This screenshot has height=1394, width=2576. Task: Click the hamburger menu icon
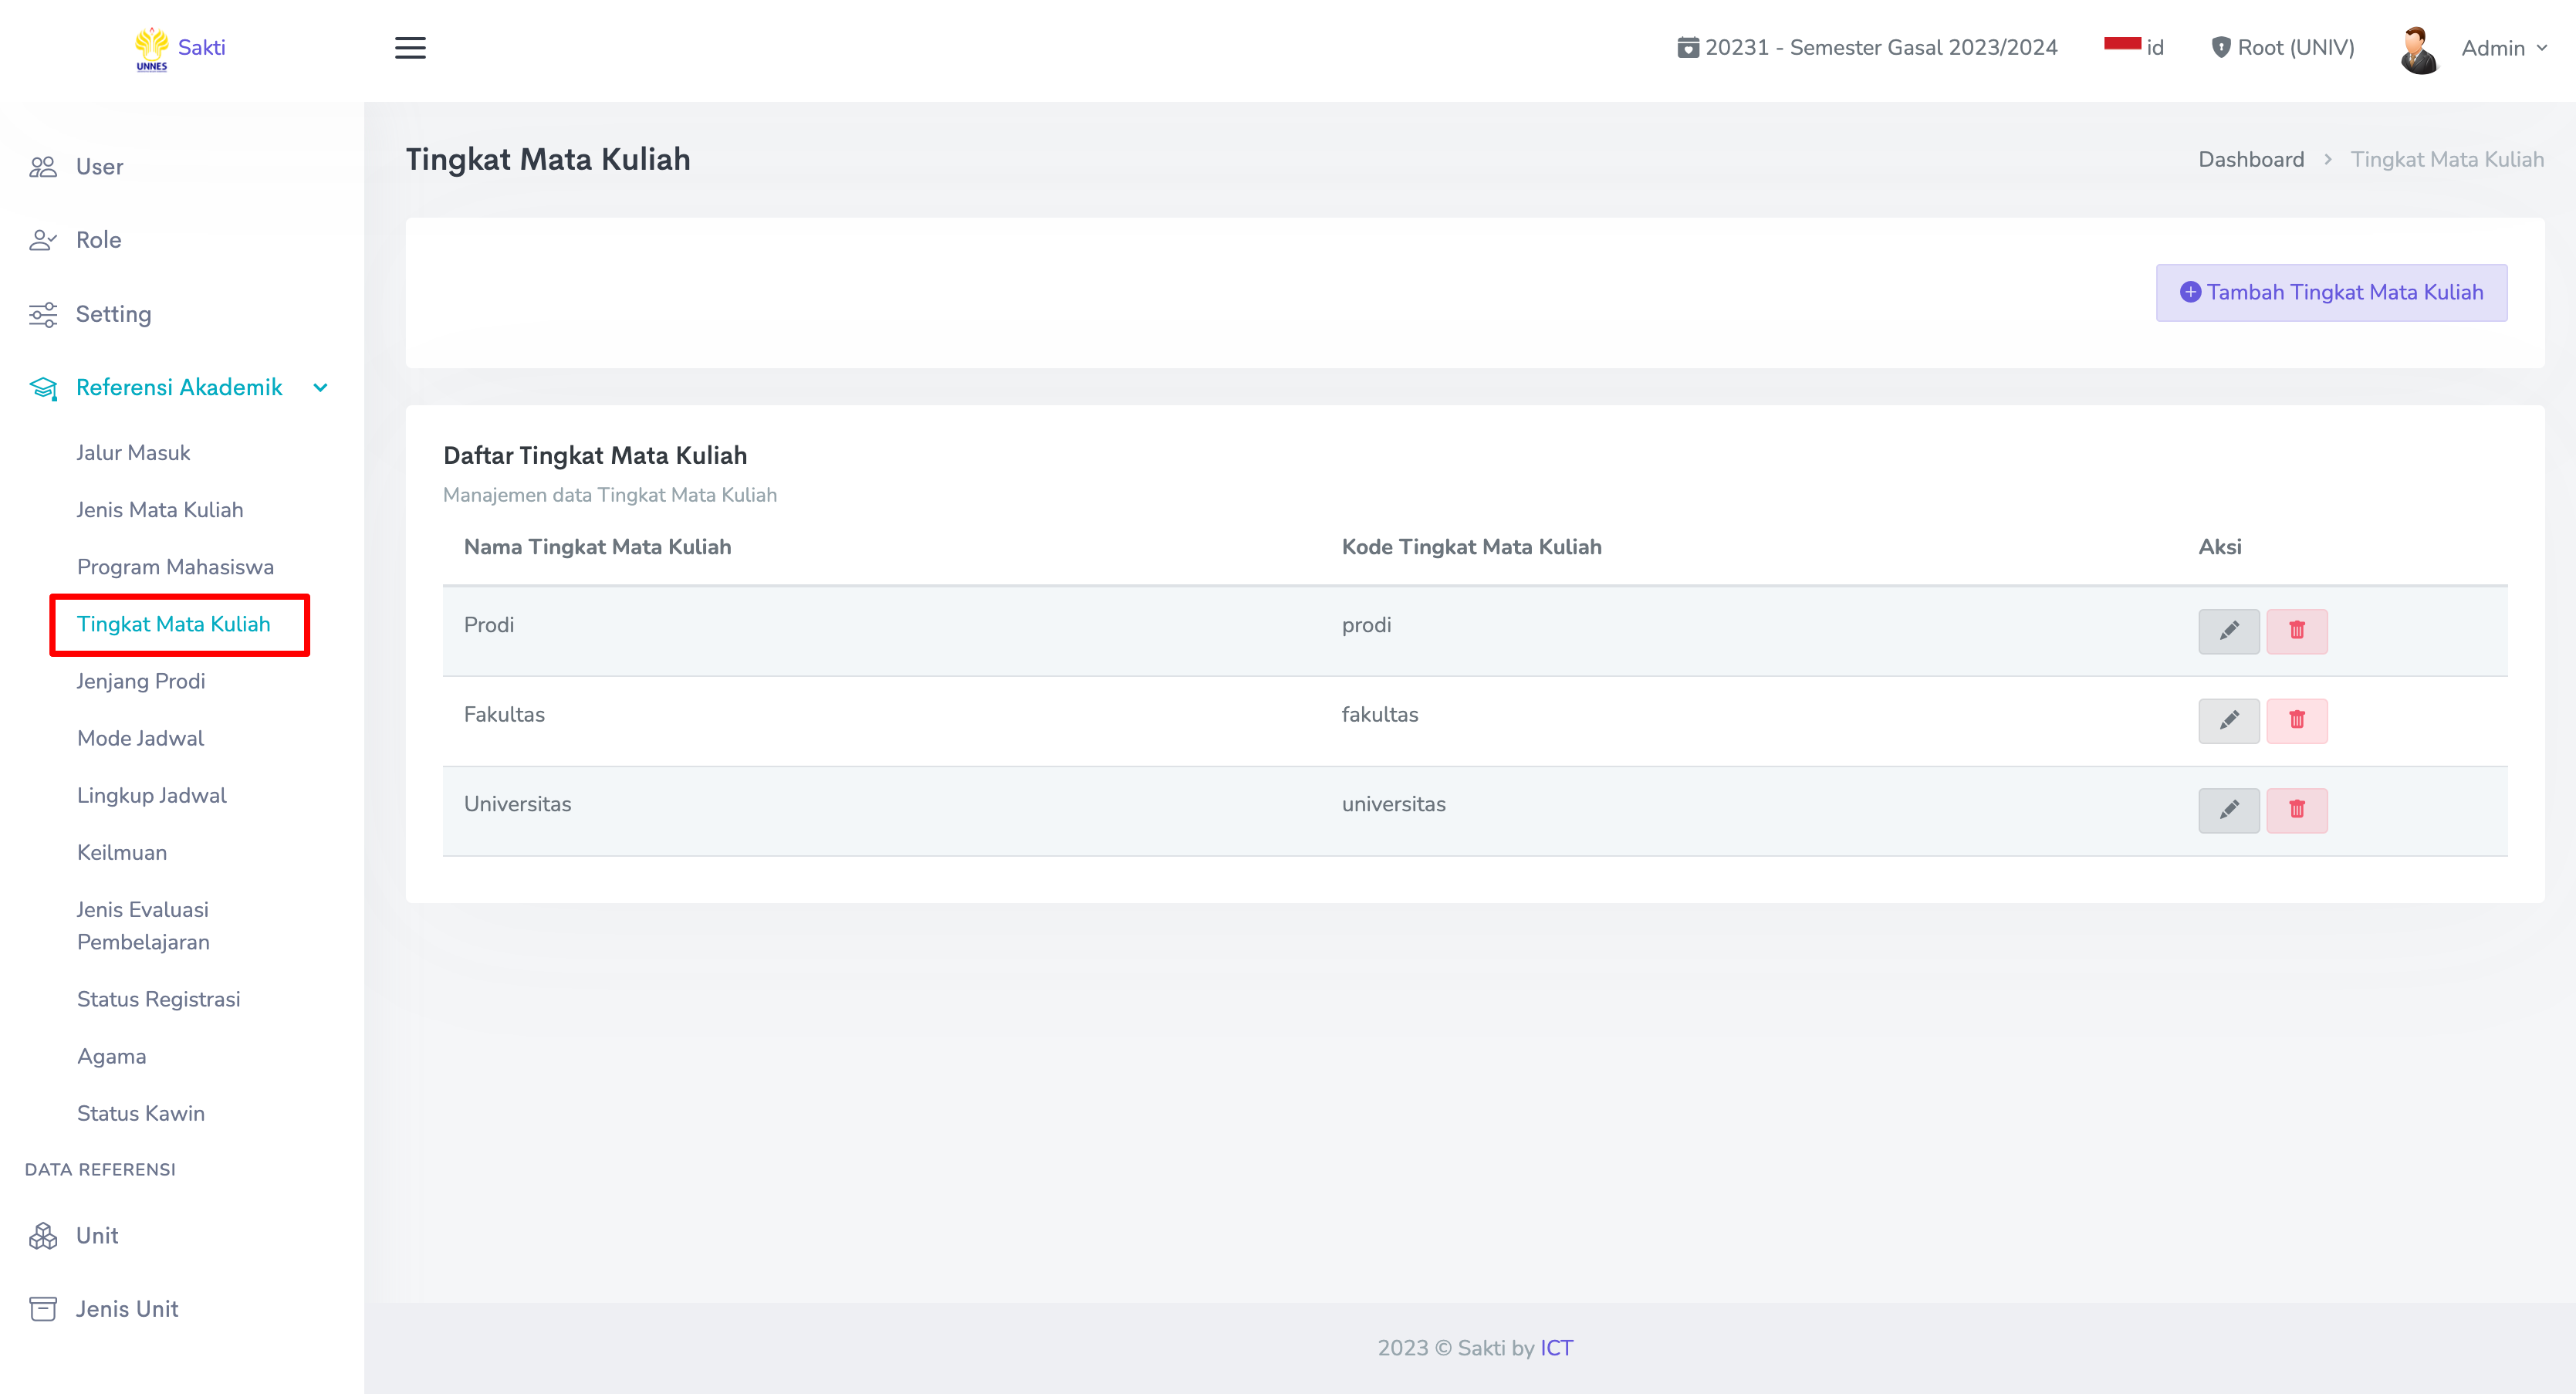click(410, 48)
